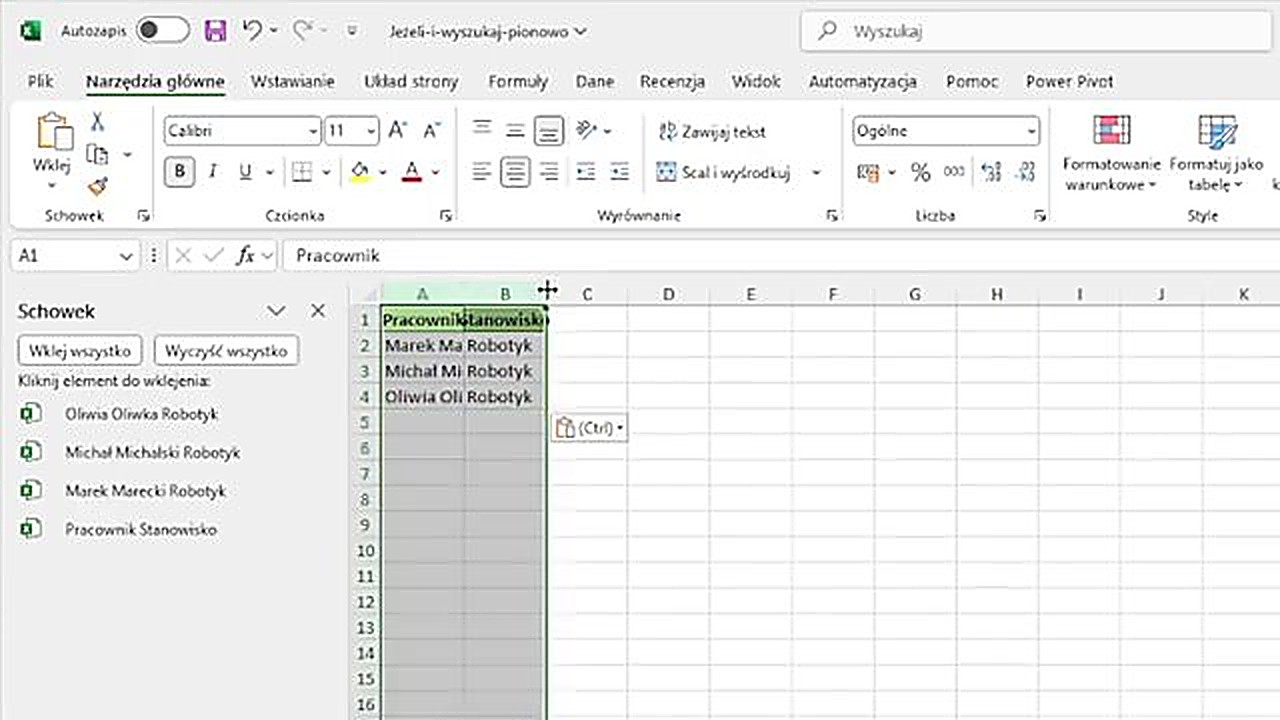This screenshot has height=720, width=1280.
Task: Toggle the Autozapis switch
Action: pyautogui.click(x=163, y=31)
